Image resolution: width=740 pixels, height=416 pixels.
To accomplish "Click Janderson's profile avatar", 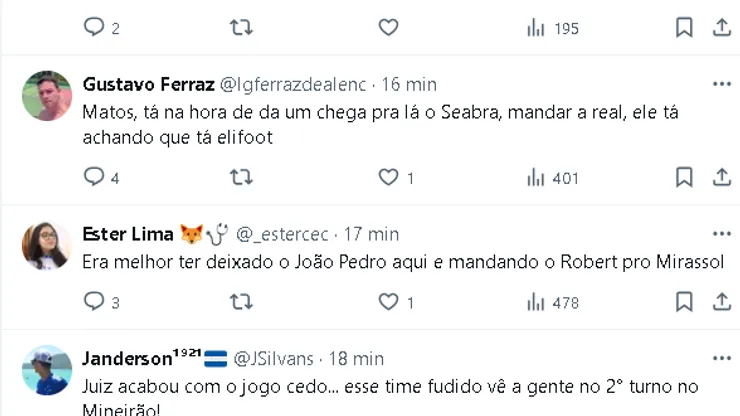I will pyautogui.click(x=46, y=370).
